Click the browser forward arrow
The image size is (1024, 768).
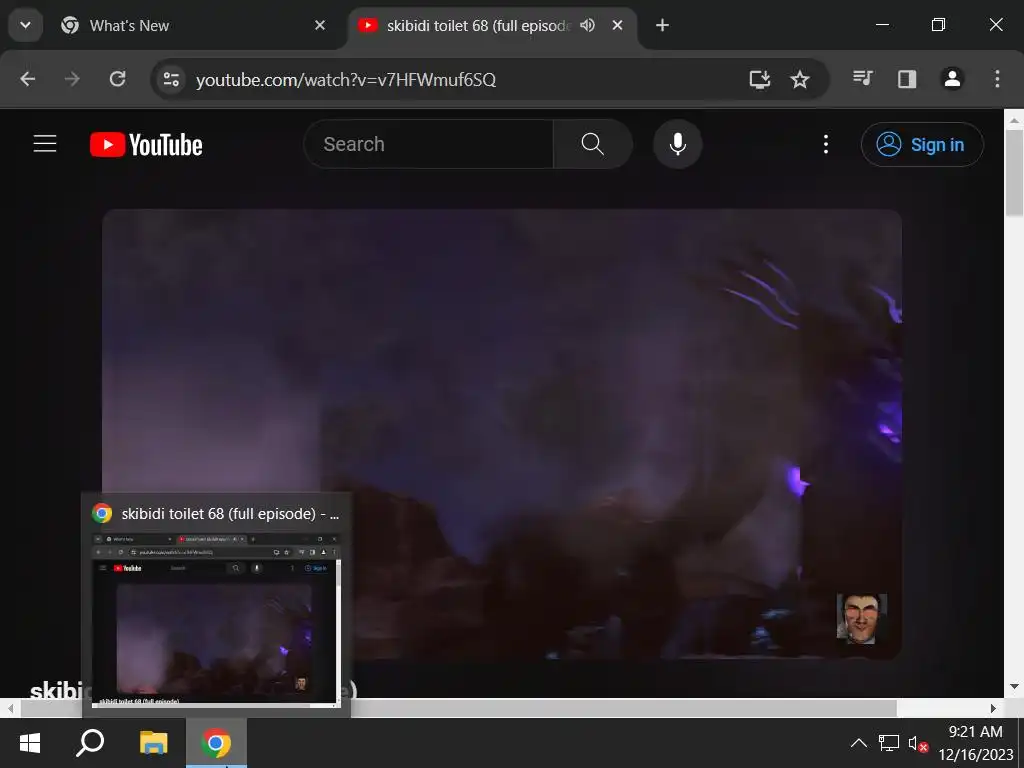[x=72, y=79]
